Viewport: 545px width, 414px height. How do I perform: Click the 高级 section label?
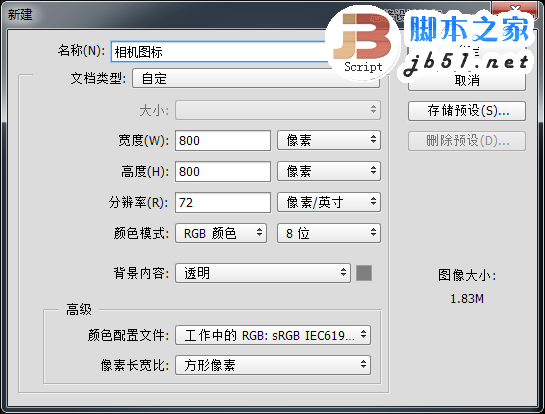[x=79, y=309]
